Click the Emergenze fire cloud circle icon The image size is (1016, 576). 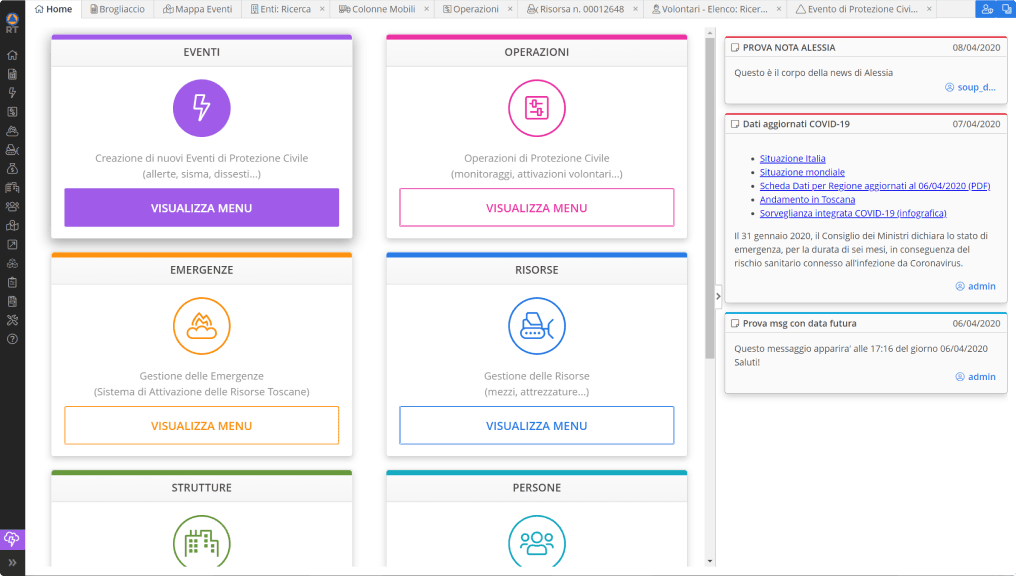point(202,326)
